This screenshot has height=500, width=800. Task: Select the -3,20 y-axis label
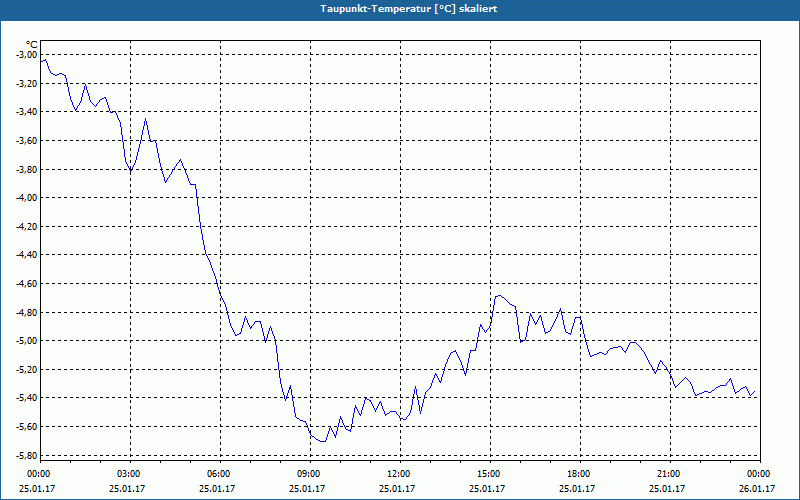[x=25, y=84]
